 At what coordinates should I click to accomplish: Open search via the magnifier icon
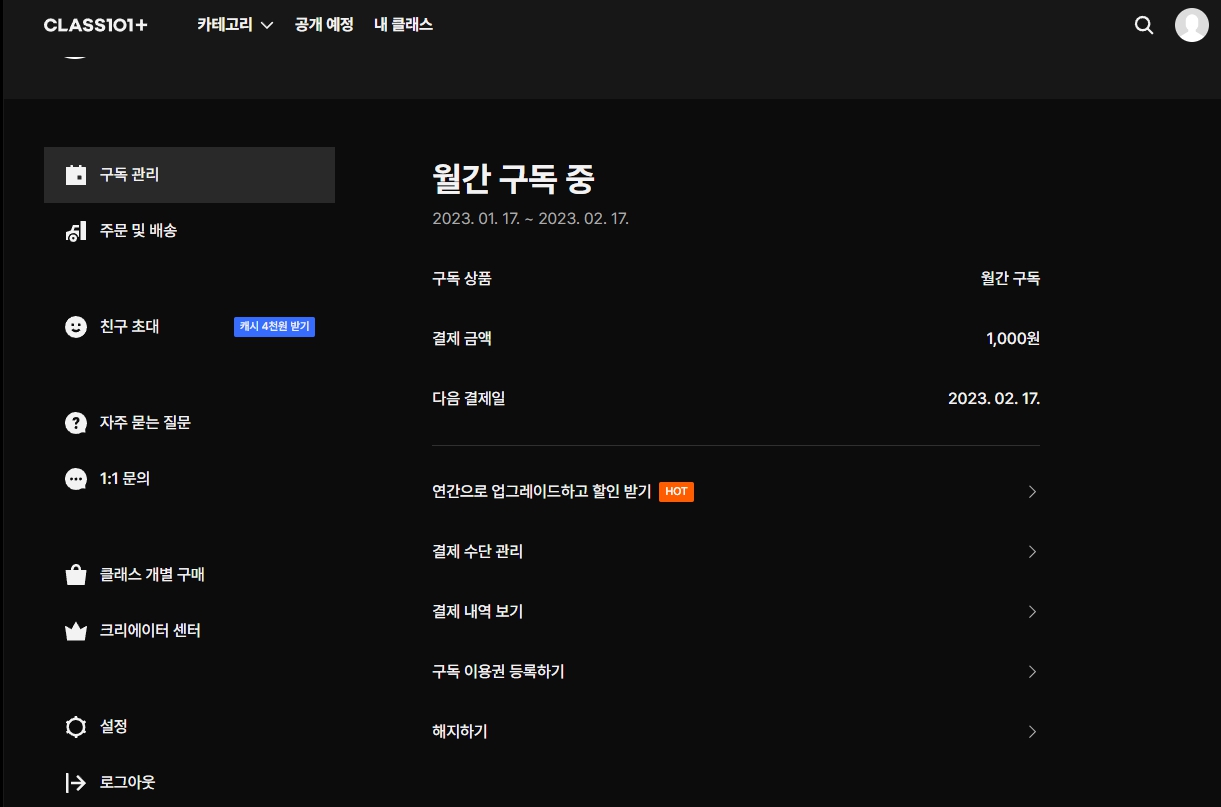(1144, 25)
